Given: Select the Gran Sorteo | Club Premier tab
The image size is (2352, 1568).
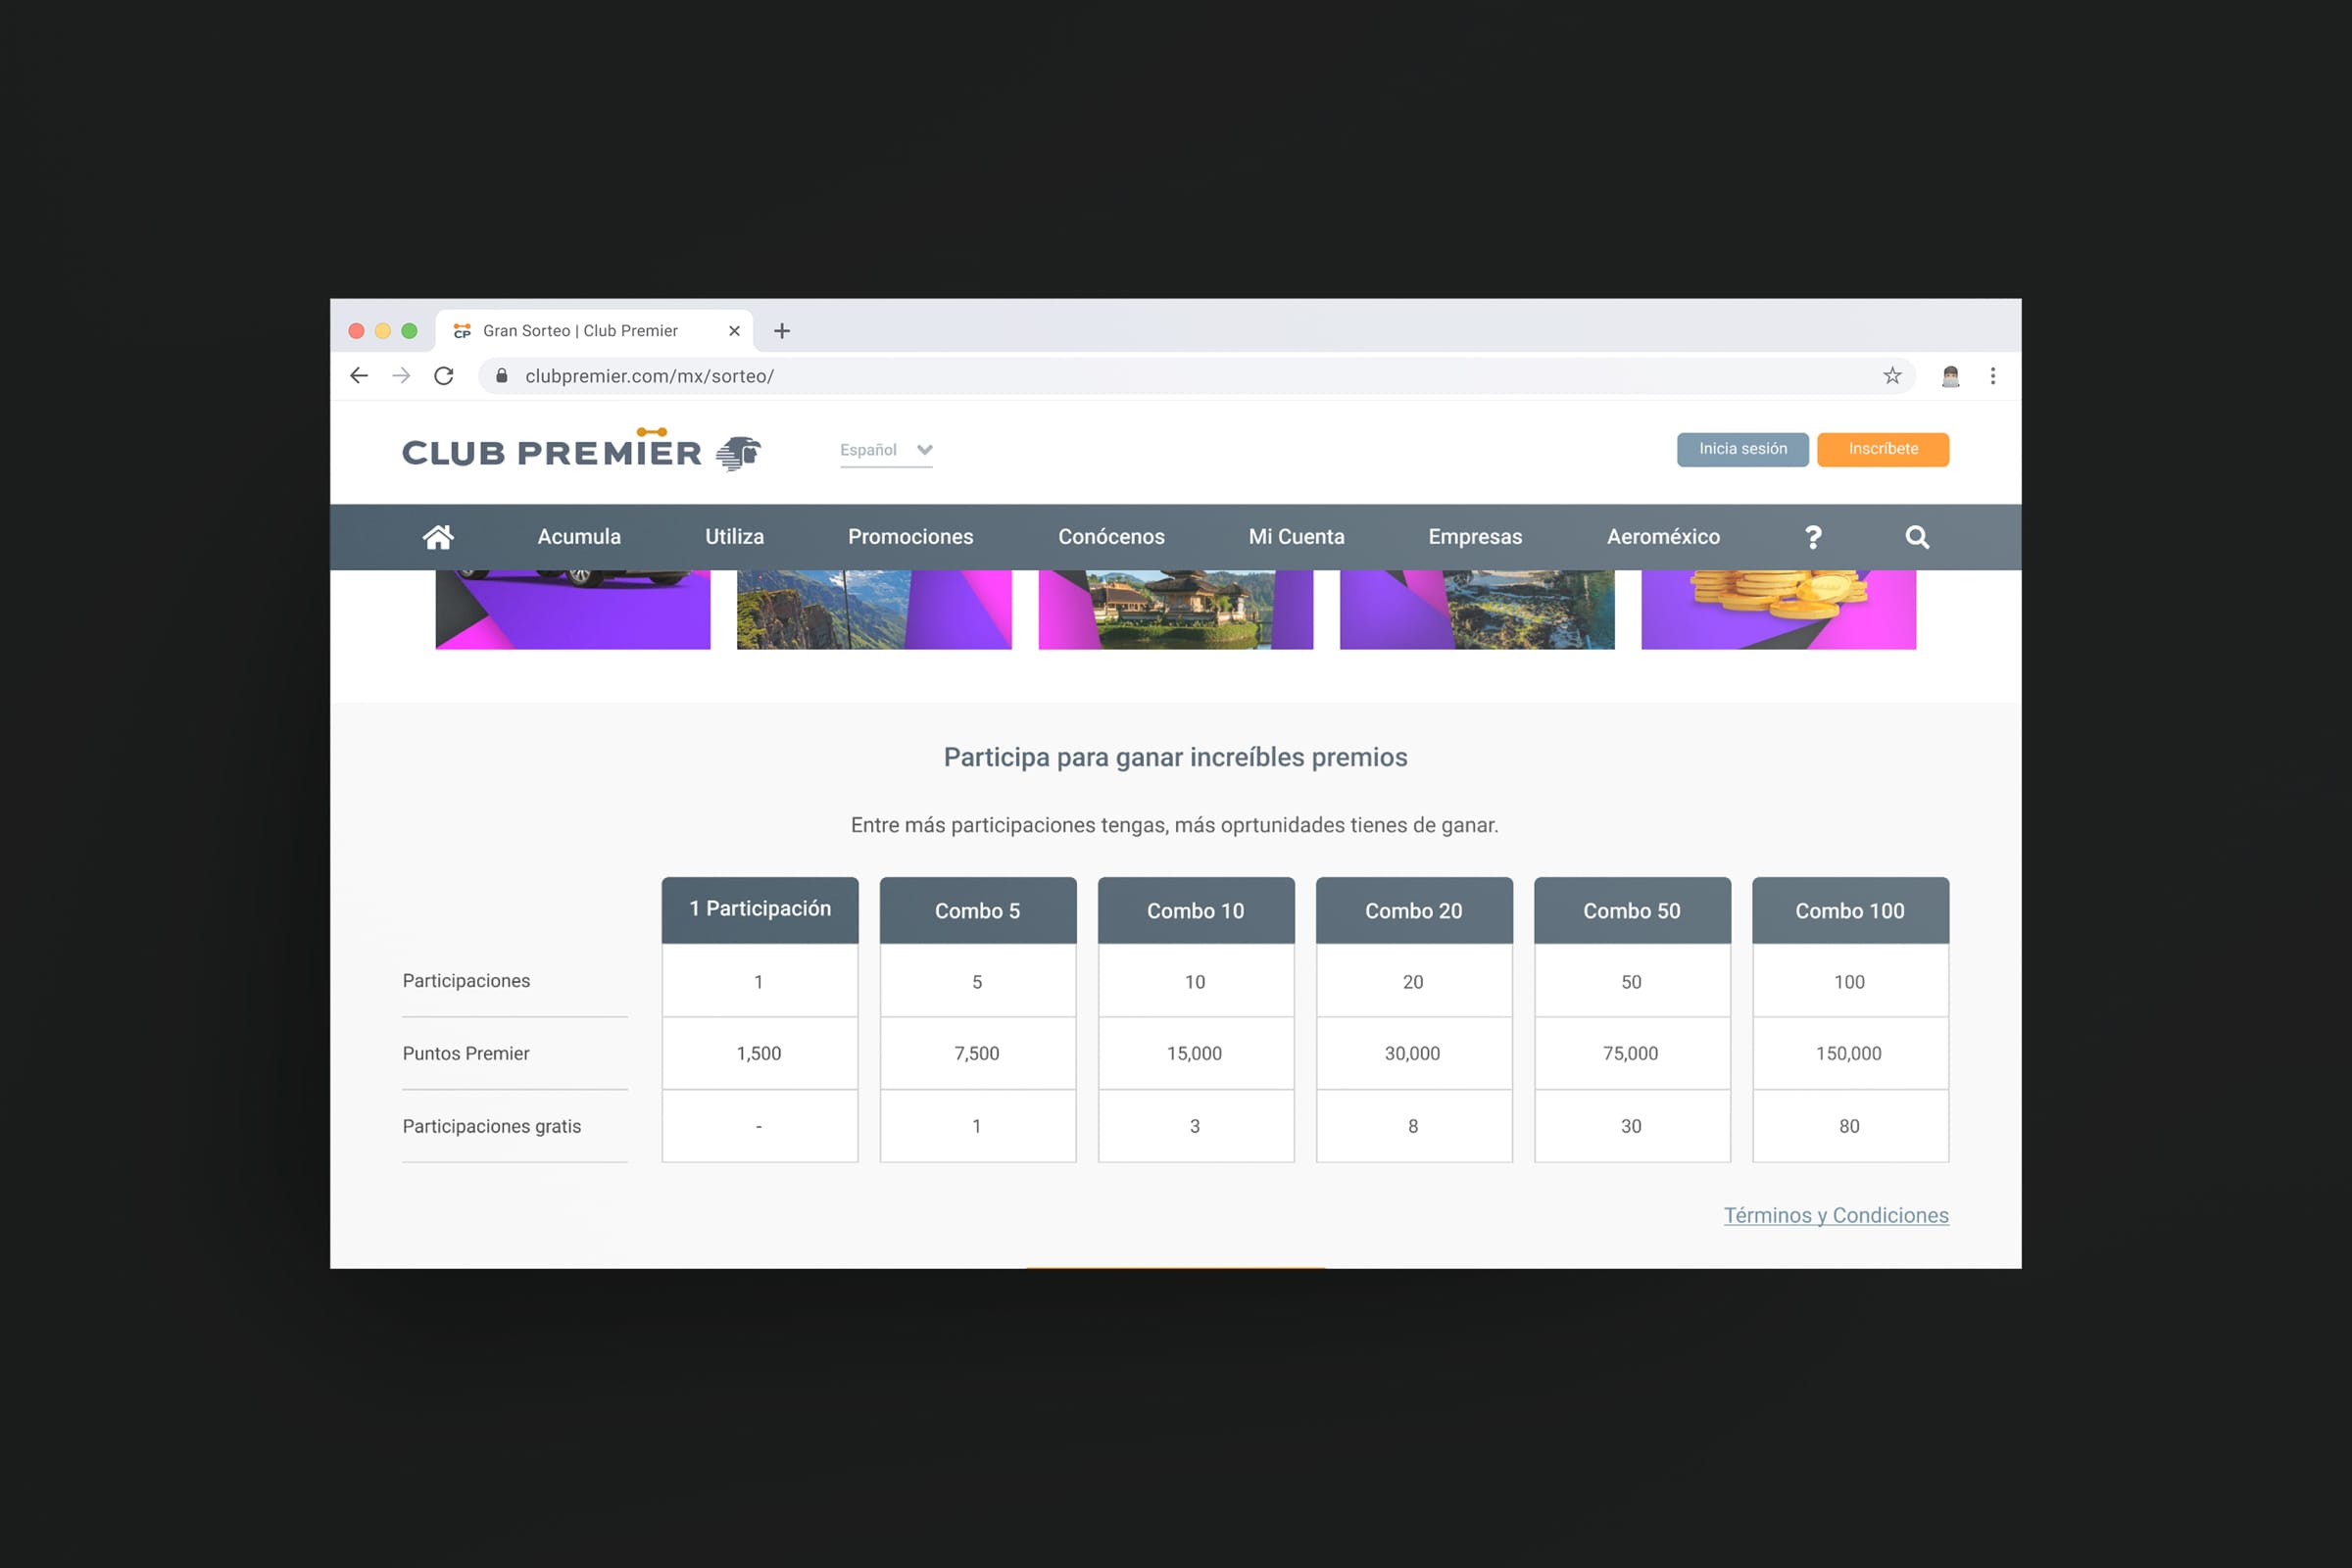Looking at the screenshot, I should [x=594, y=331].
